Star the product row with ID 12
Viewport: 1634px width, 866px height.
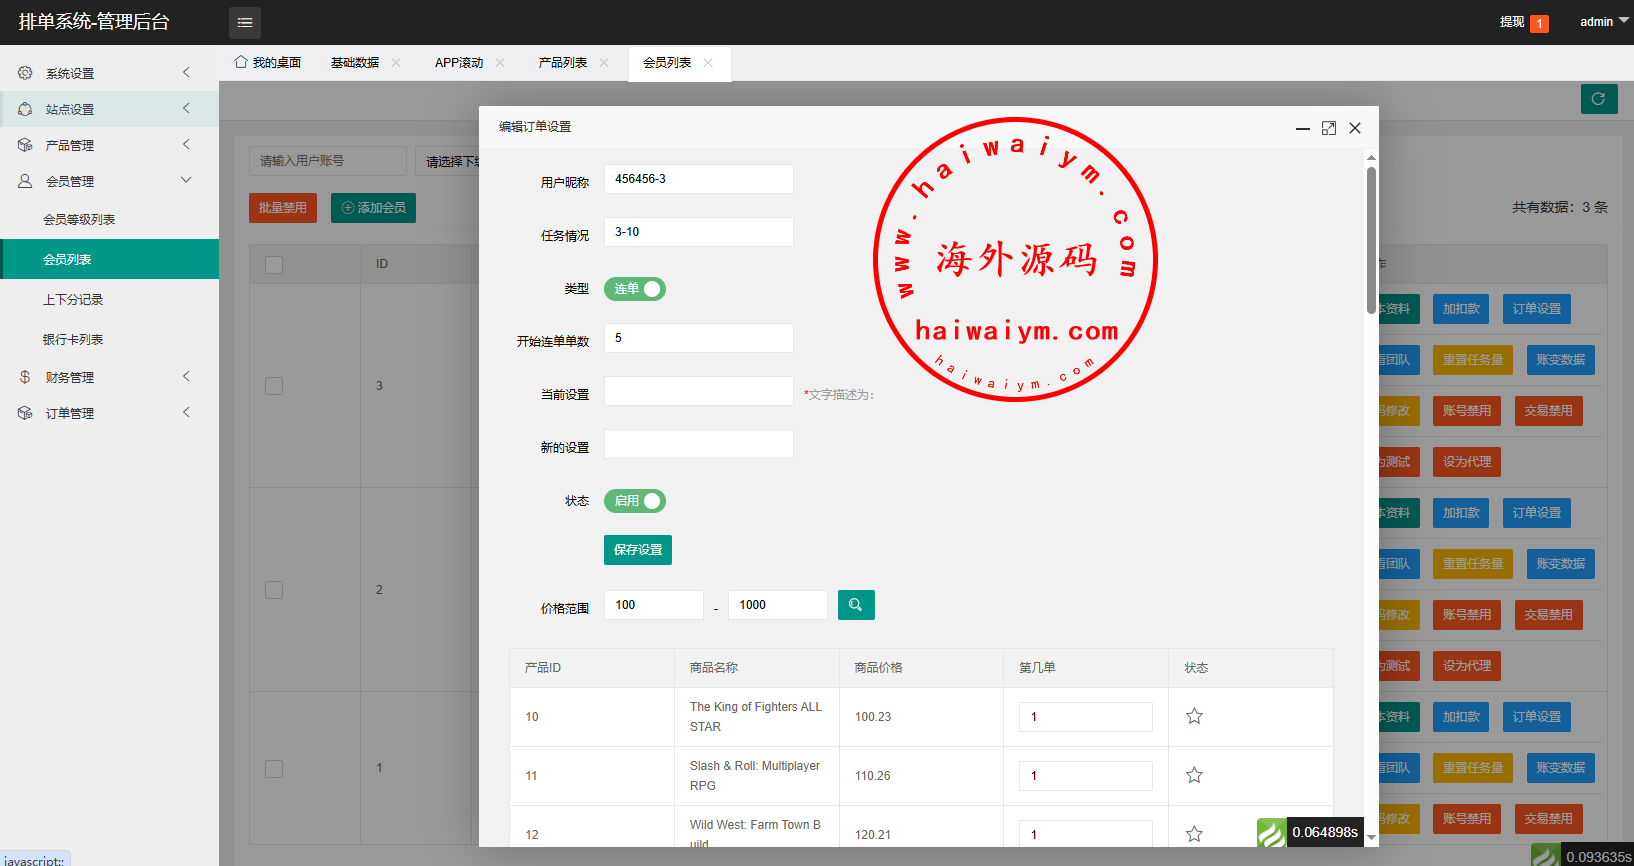(1194, 834)
